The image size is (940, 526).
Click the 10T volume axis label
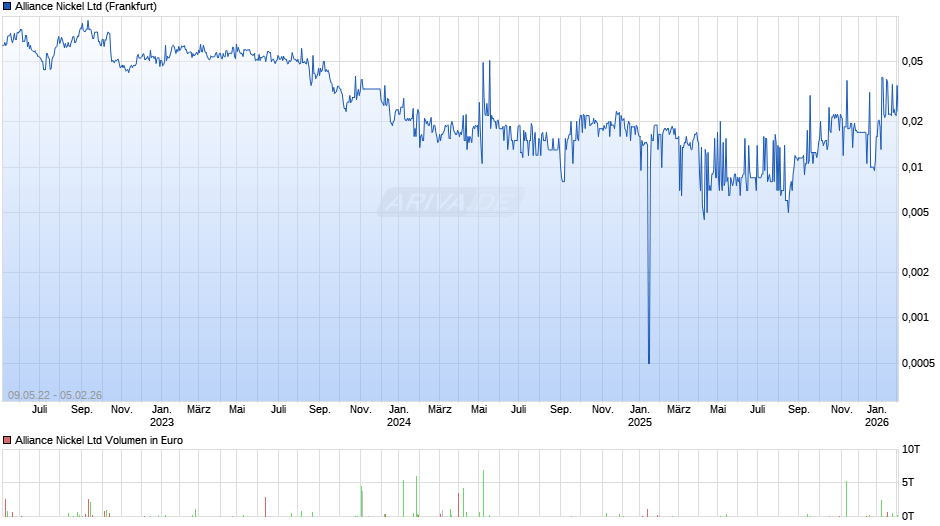click(911, 449)
